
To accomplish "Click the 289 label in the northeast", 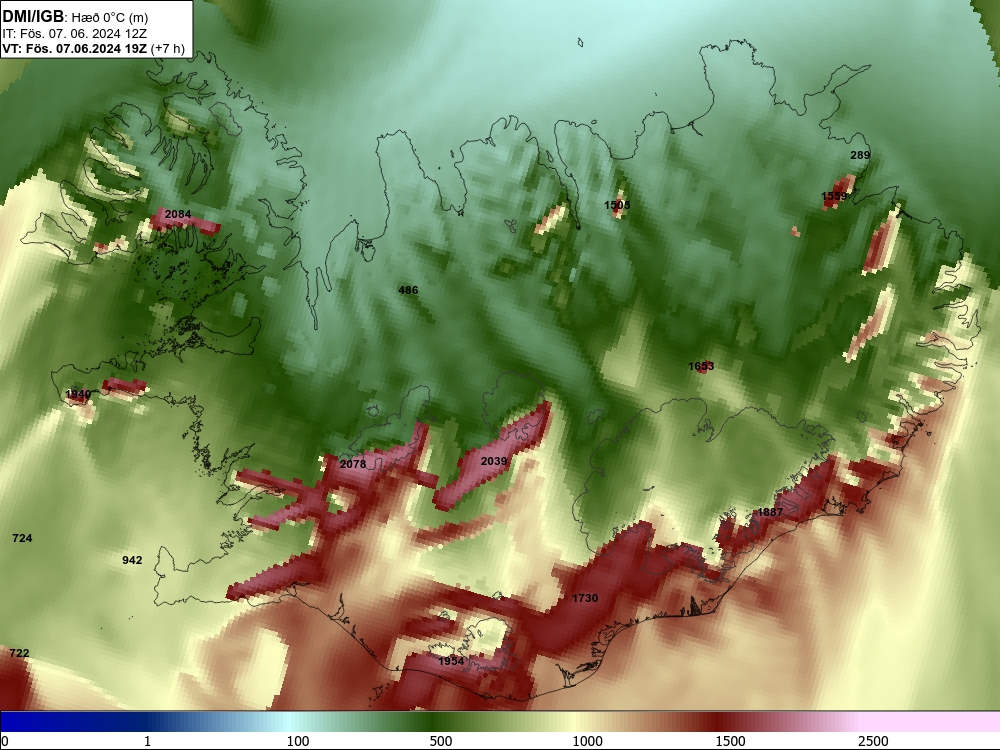I will click(860, 155).
